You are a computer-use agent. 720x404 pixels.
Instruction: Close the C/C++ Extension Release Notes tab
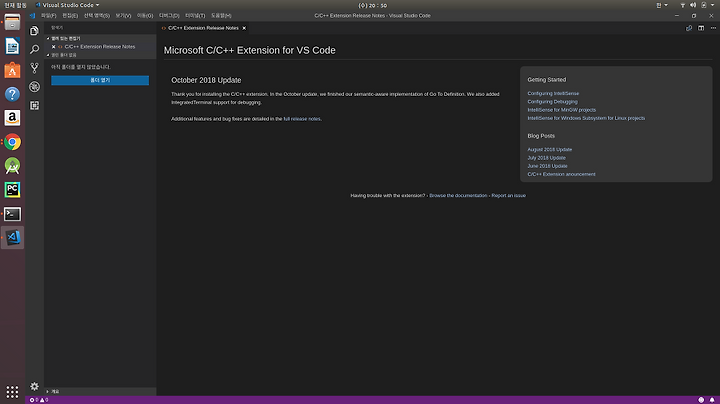pos(244,28)
